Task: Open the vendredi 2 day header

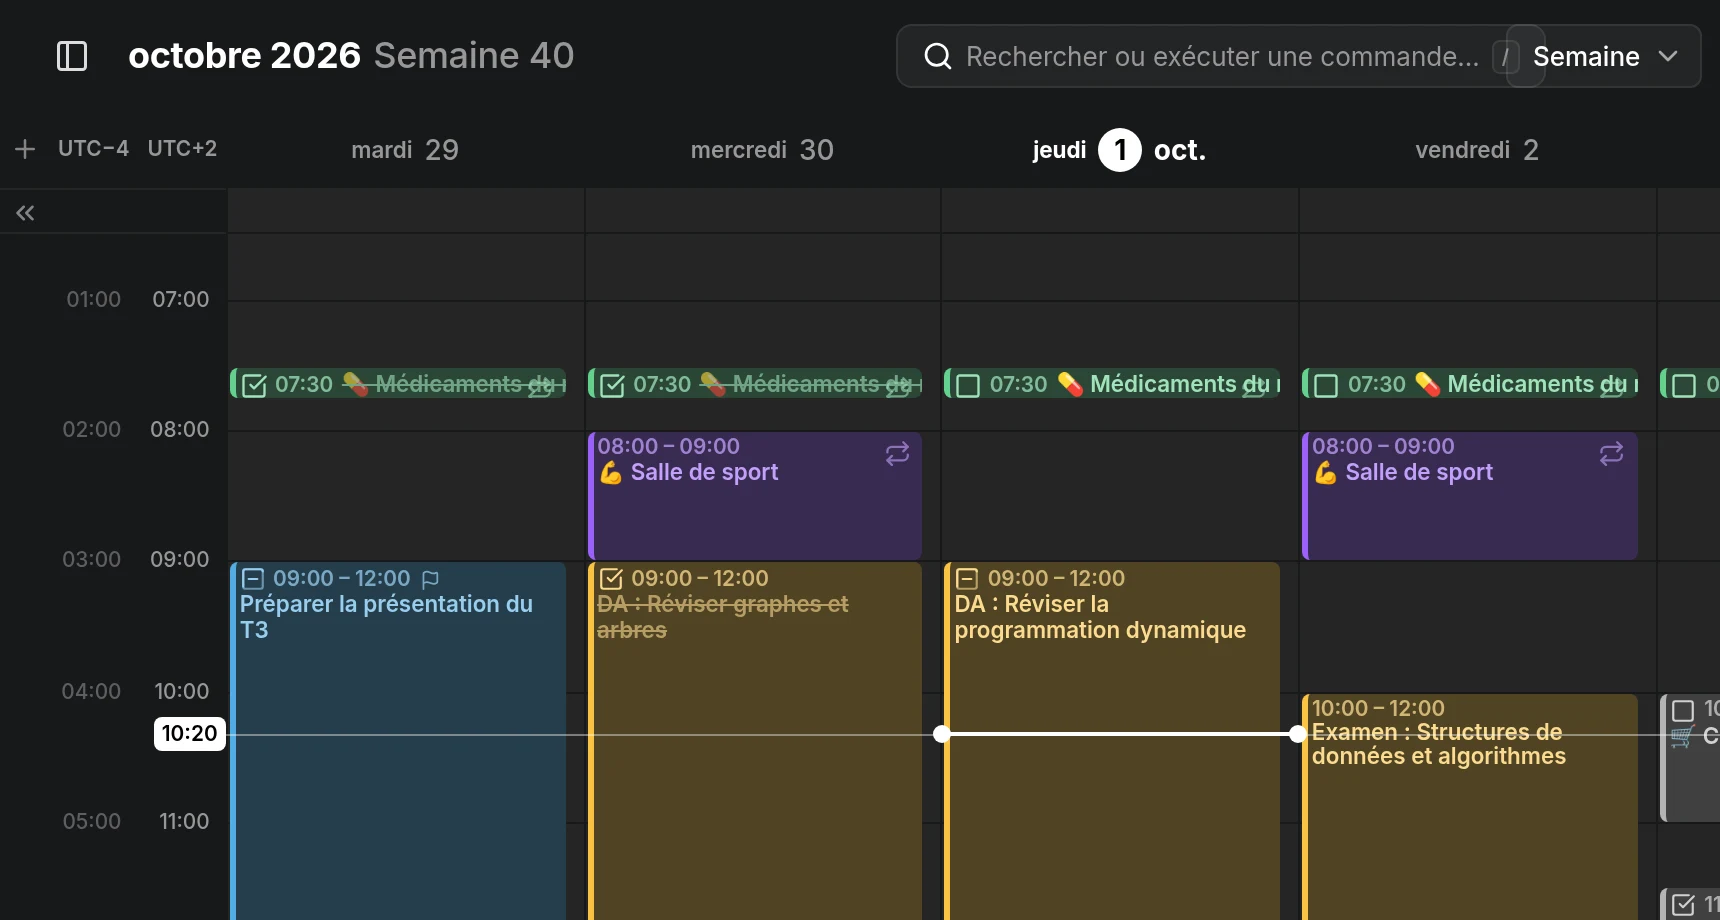Action: tap(1477, 150)
